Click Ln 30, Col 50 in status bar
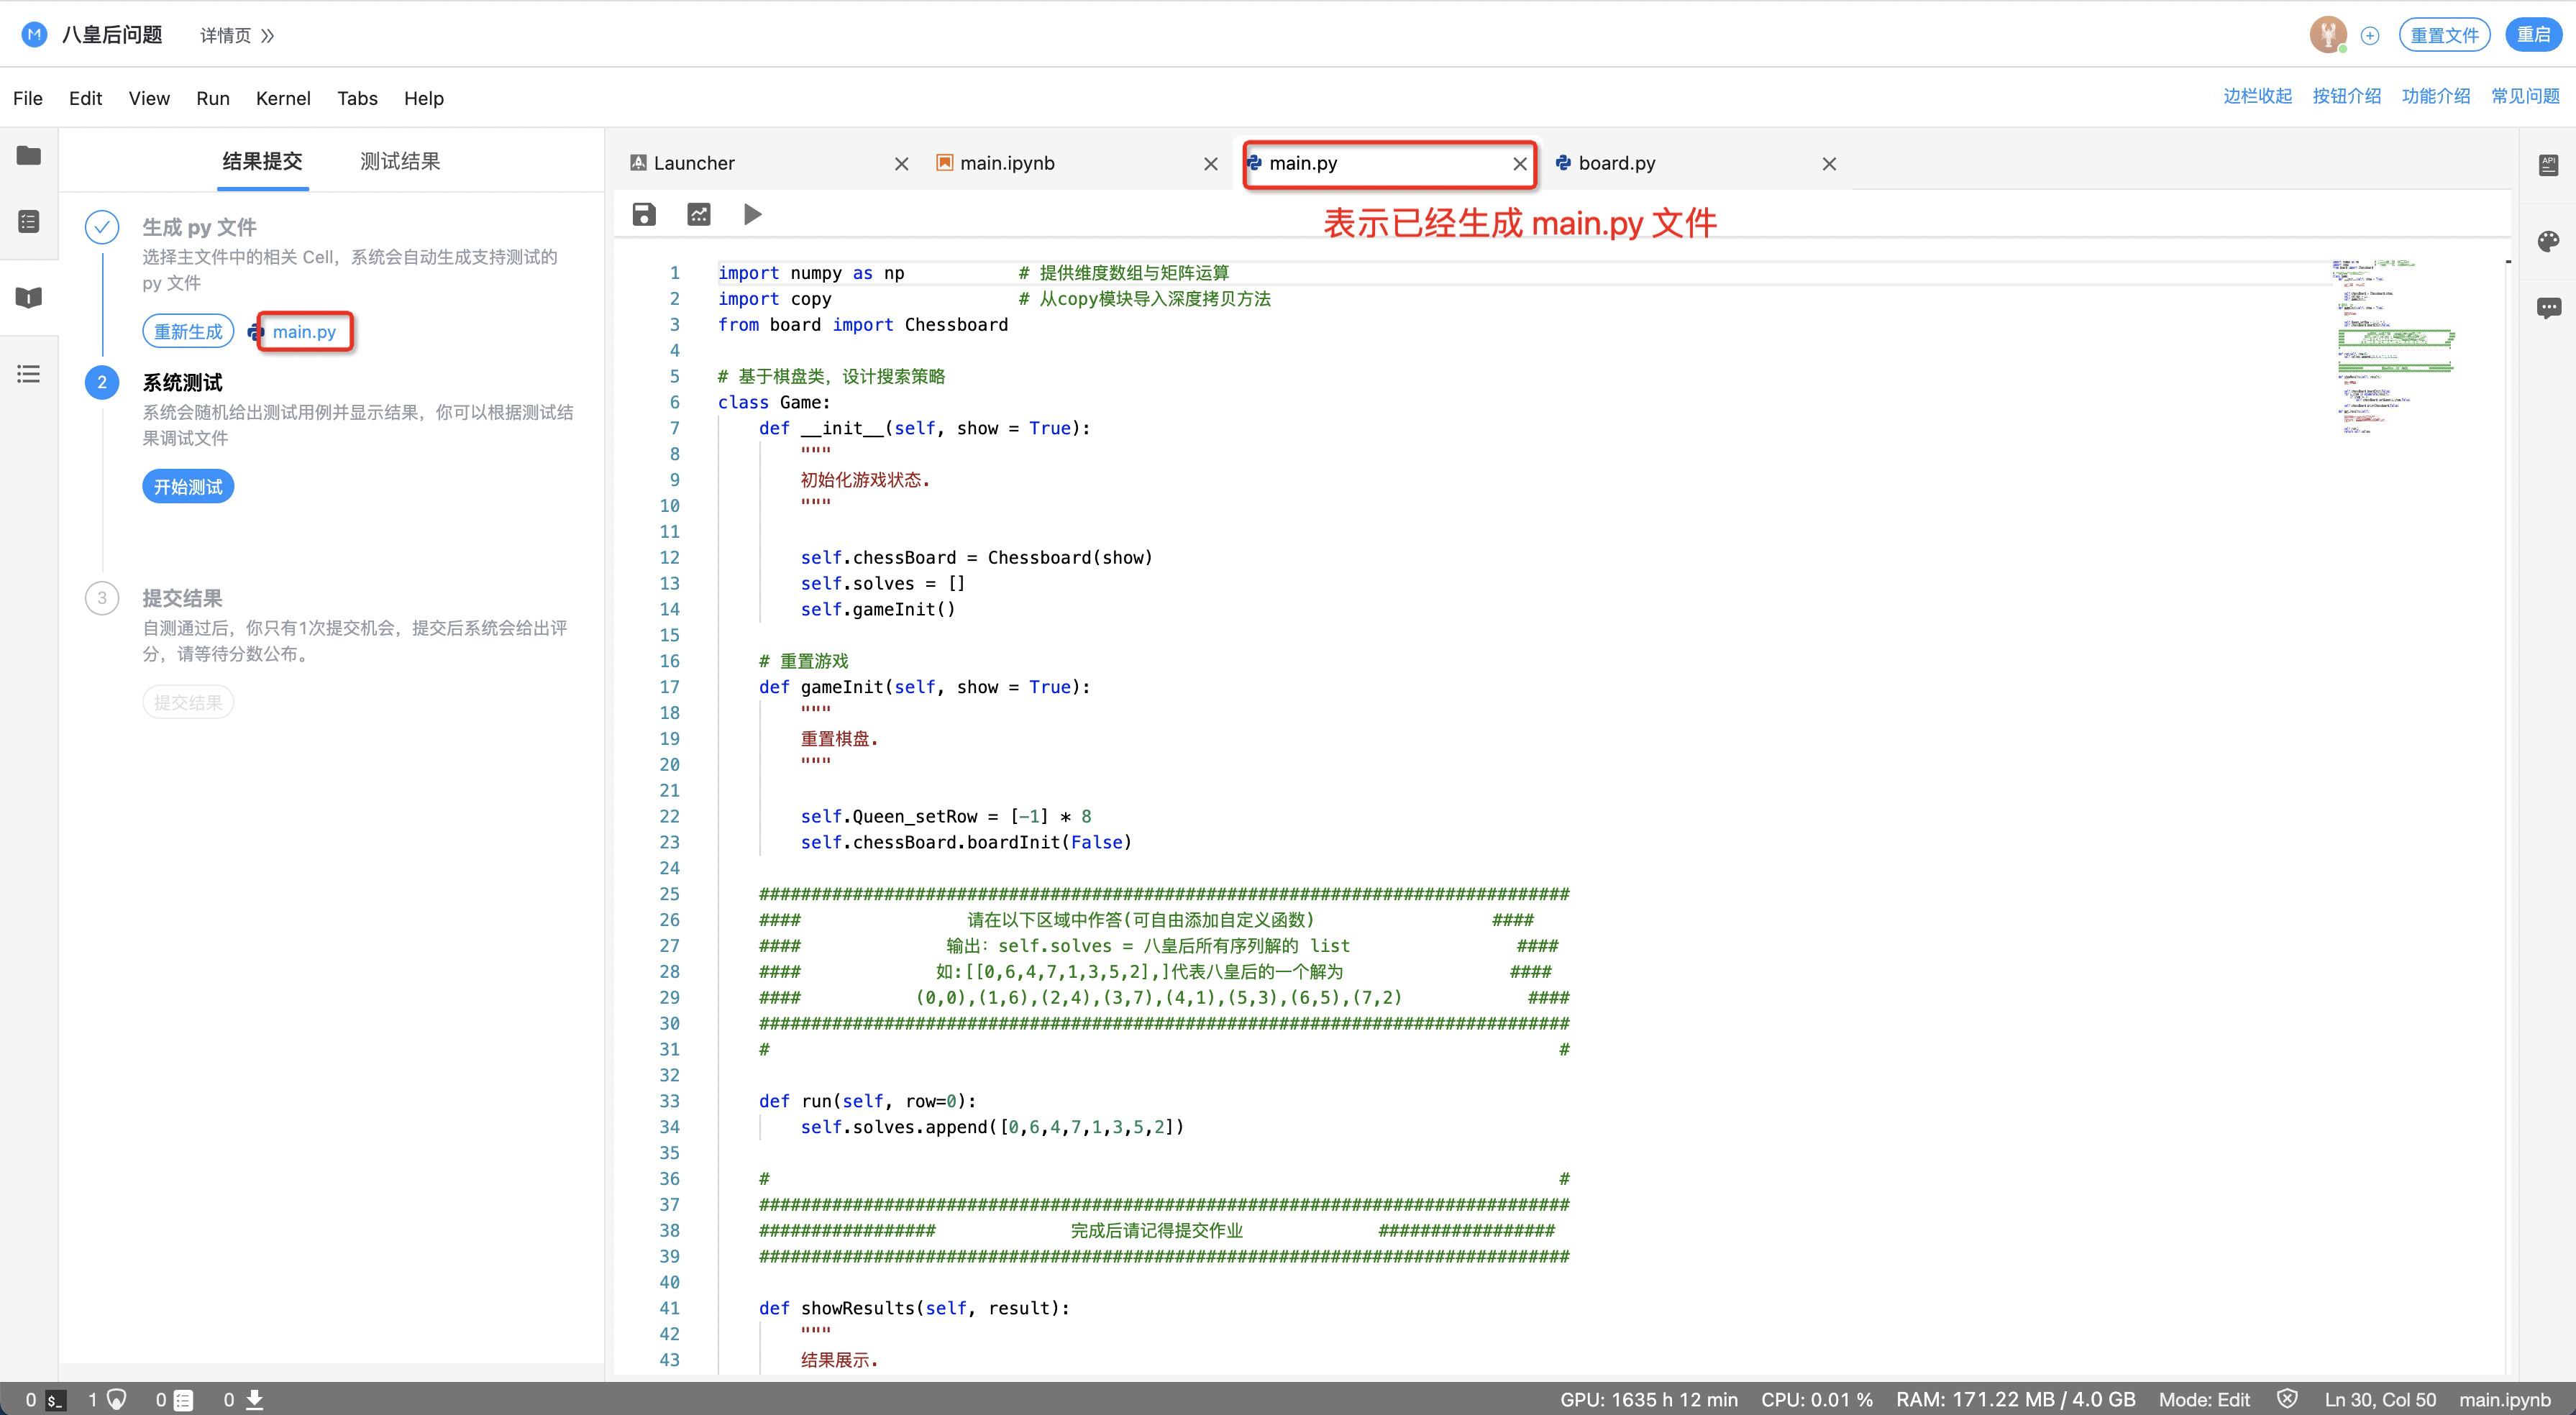This screenshot has height=1415, width=2576. coord(2380,1400)
